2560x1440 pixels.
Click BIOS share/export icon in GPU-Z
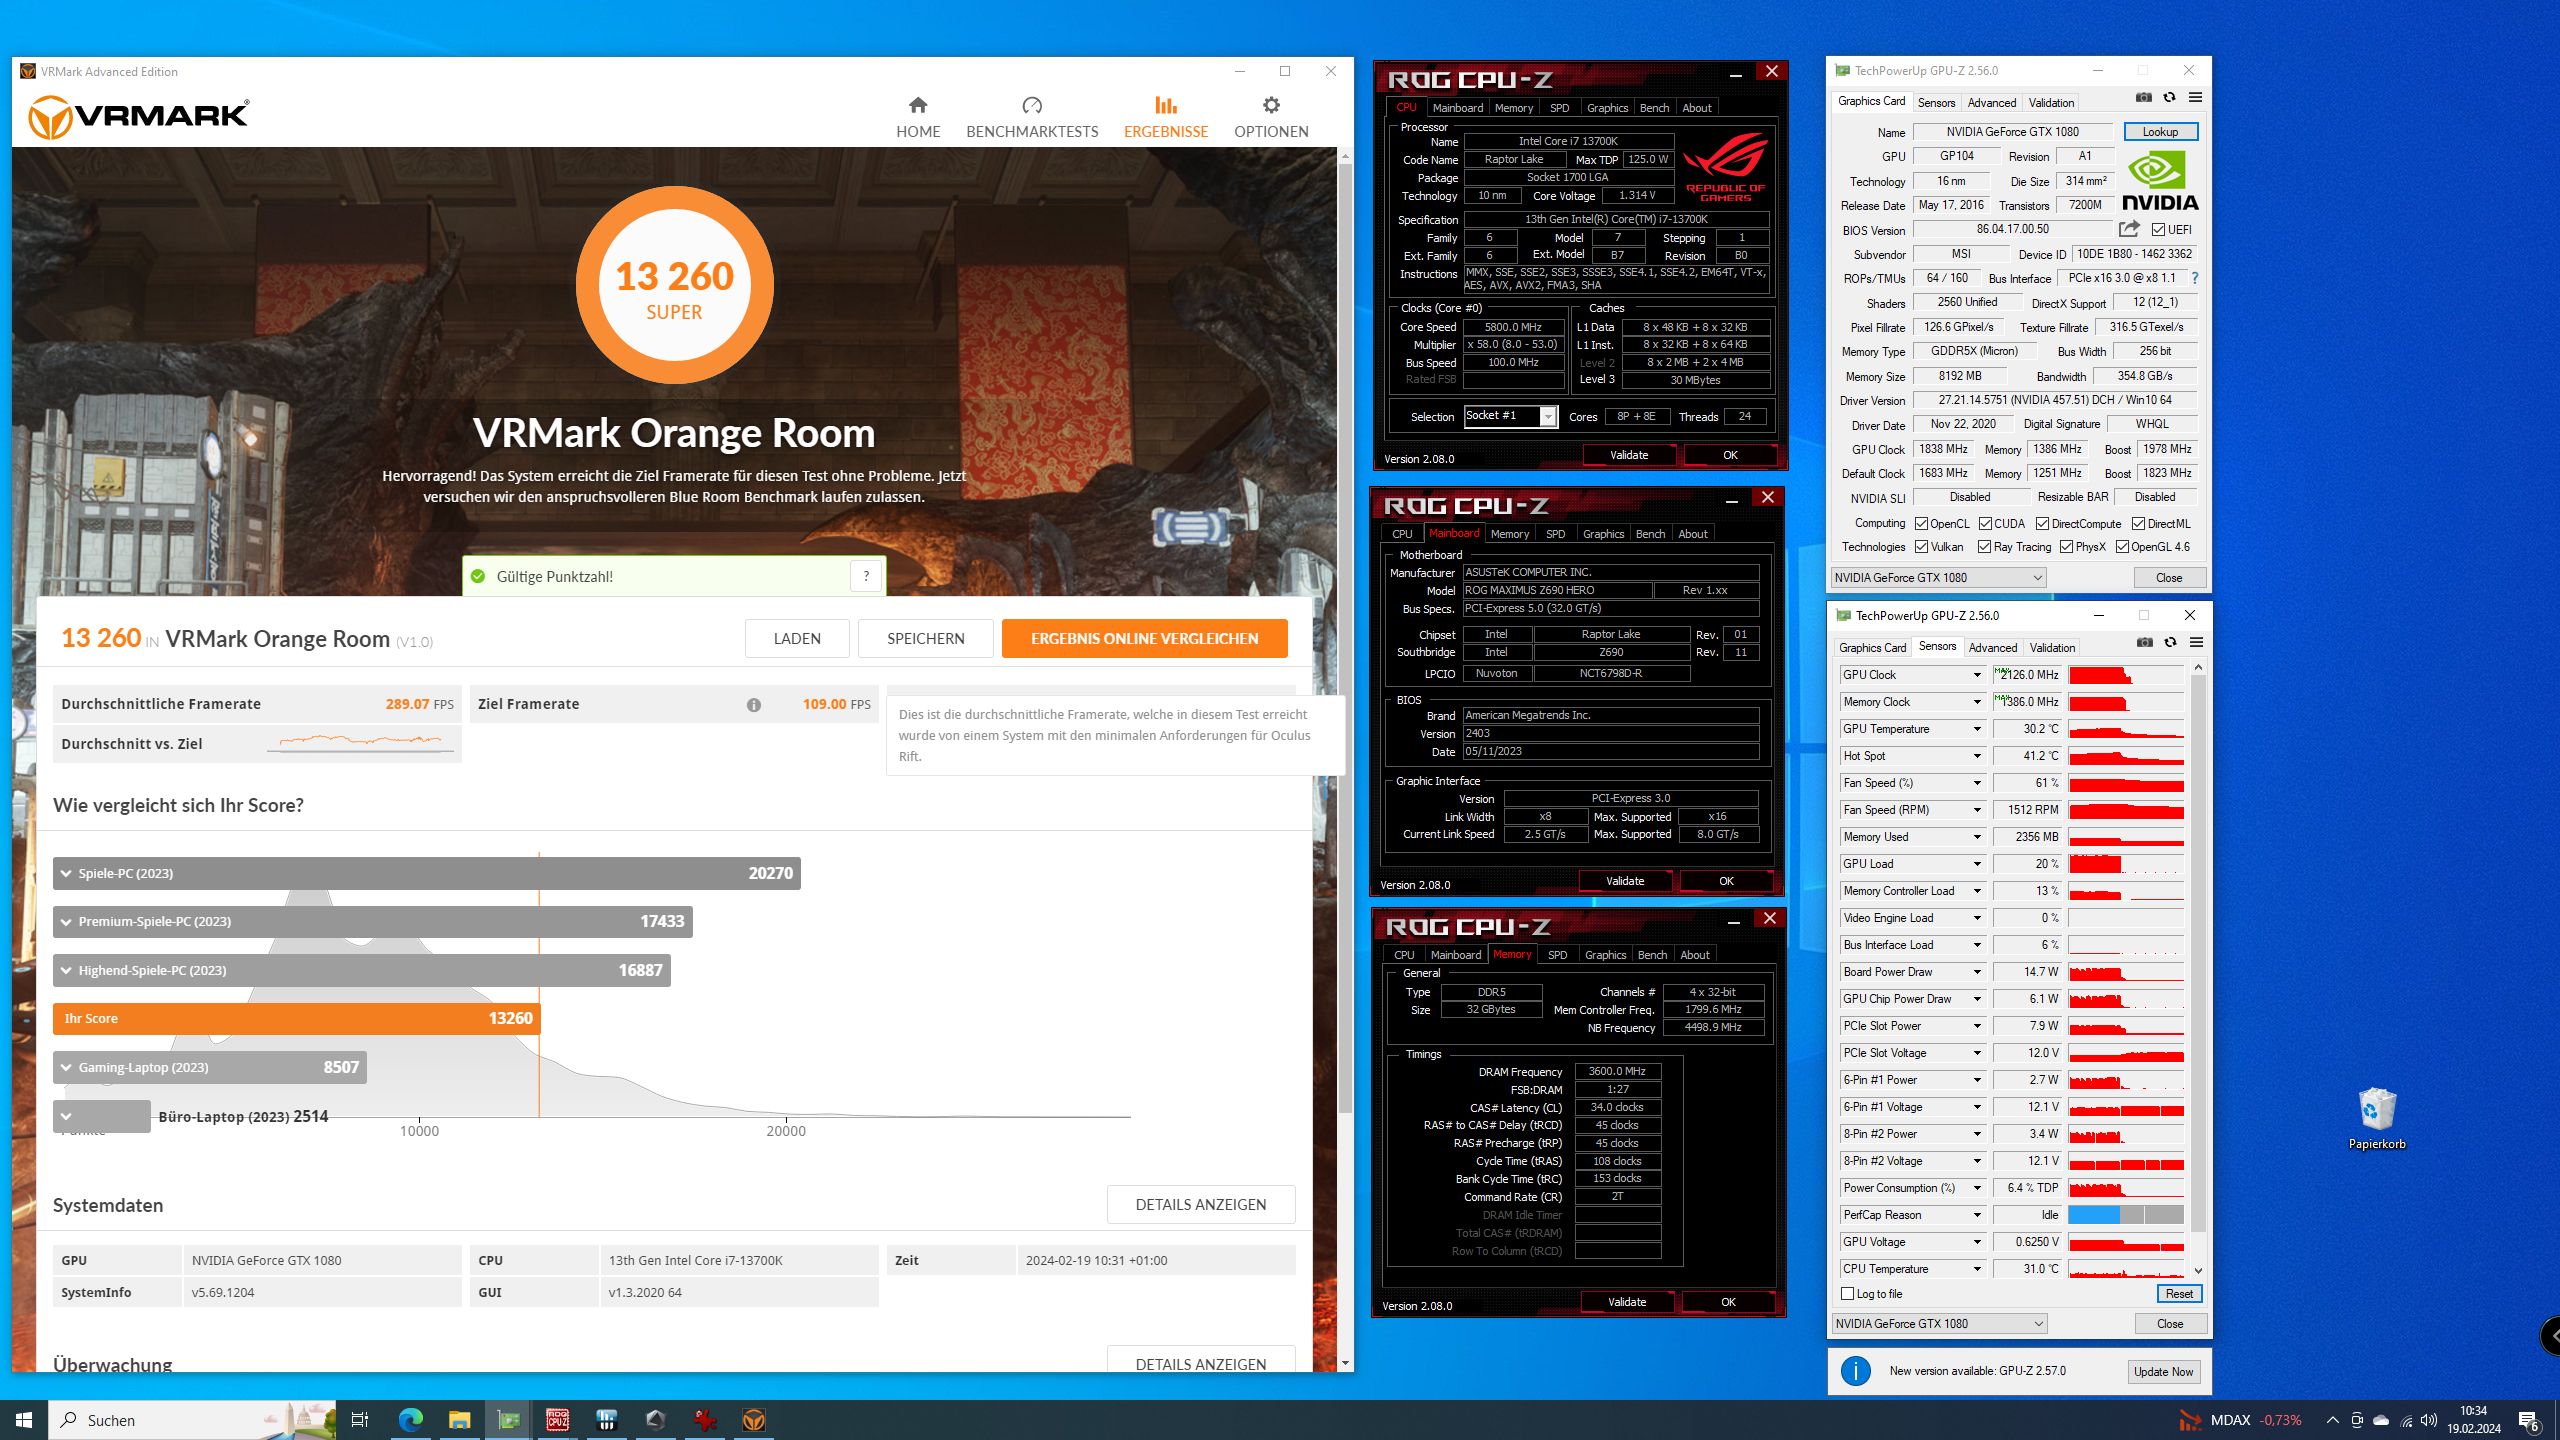2129,229
